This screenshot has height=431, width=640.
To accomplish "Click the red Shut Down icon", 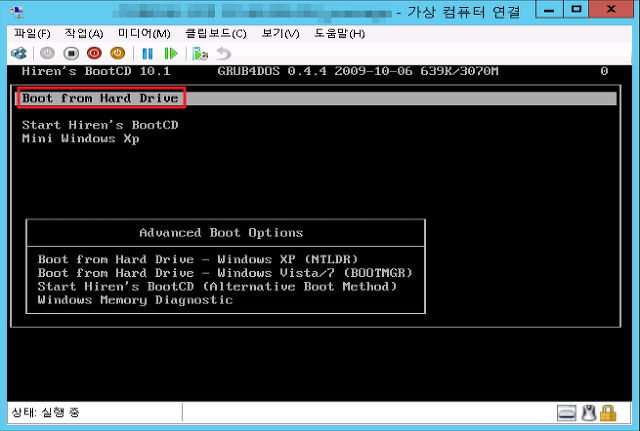I will tap(94, 53).
